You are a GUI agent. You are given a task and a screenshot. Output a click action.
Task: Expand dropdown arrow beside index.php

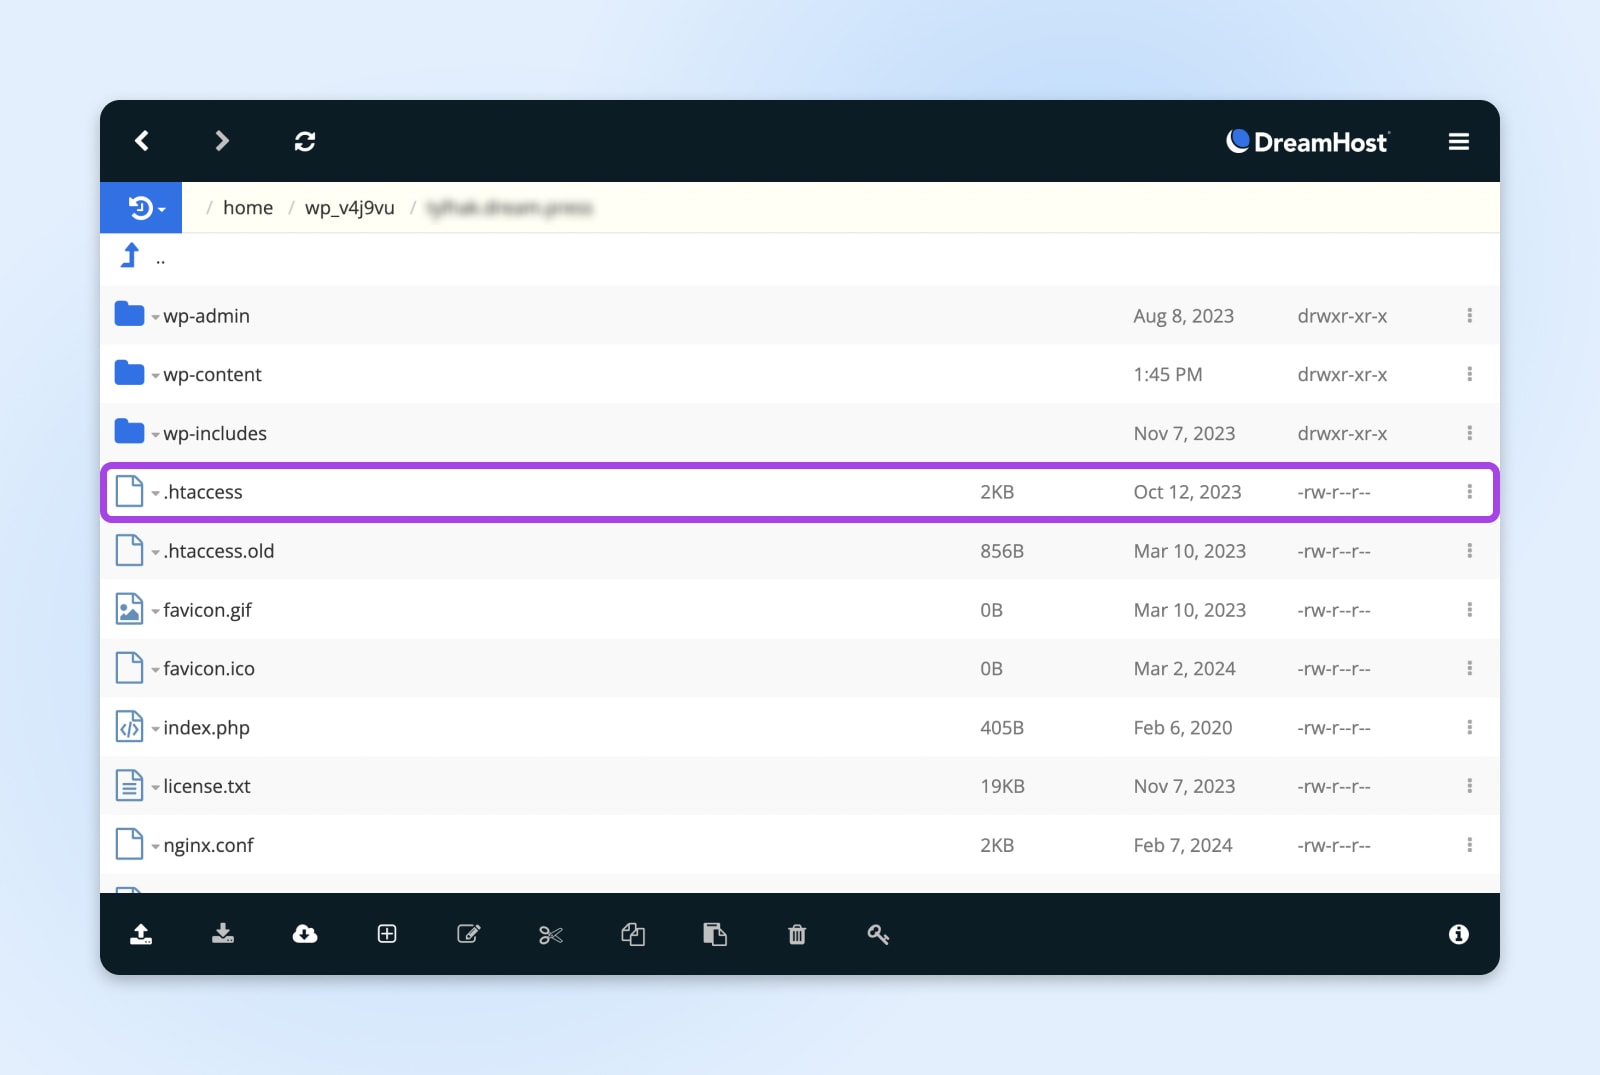[x=155, y=730]
